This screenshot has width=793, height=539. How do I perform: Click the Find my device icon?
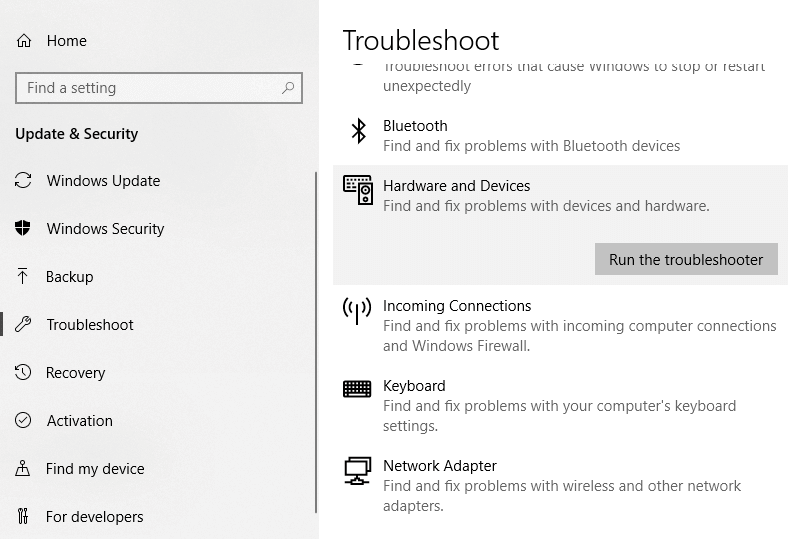pyautogui.click(x=24, y=469)
